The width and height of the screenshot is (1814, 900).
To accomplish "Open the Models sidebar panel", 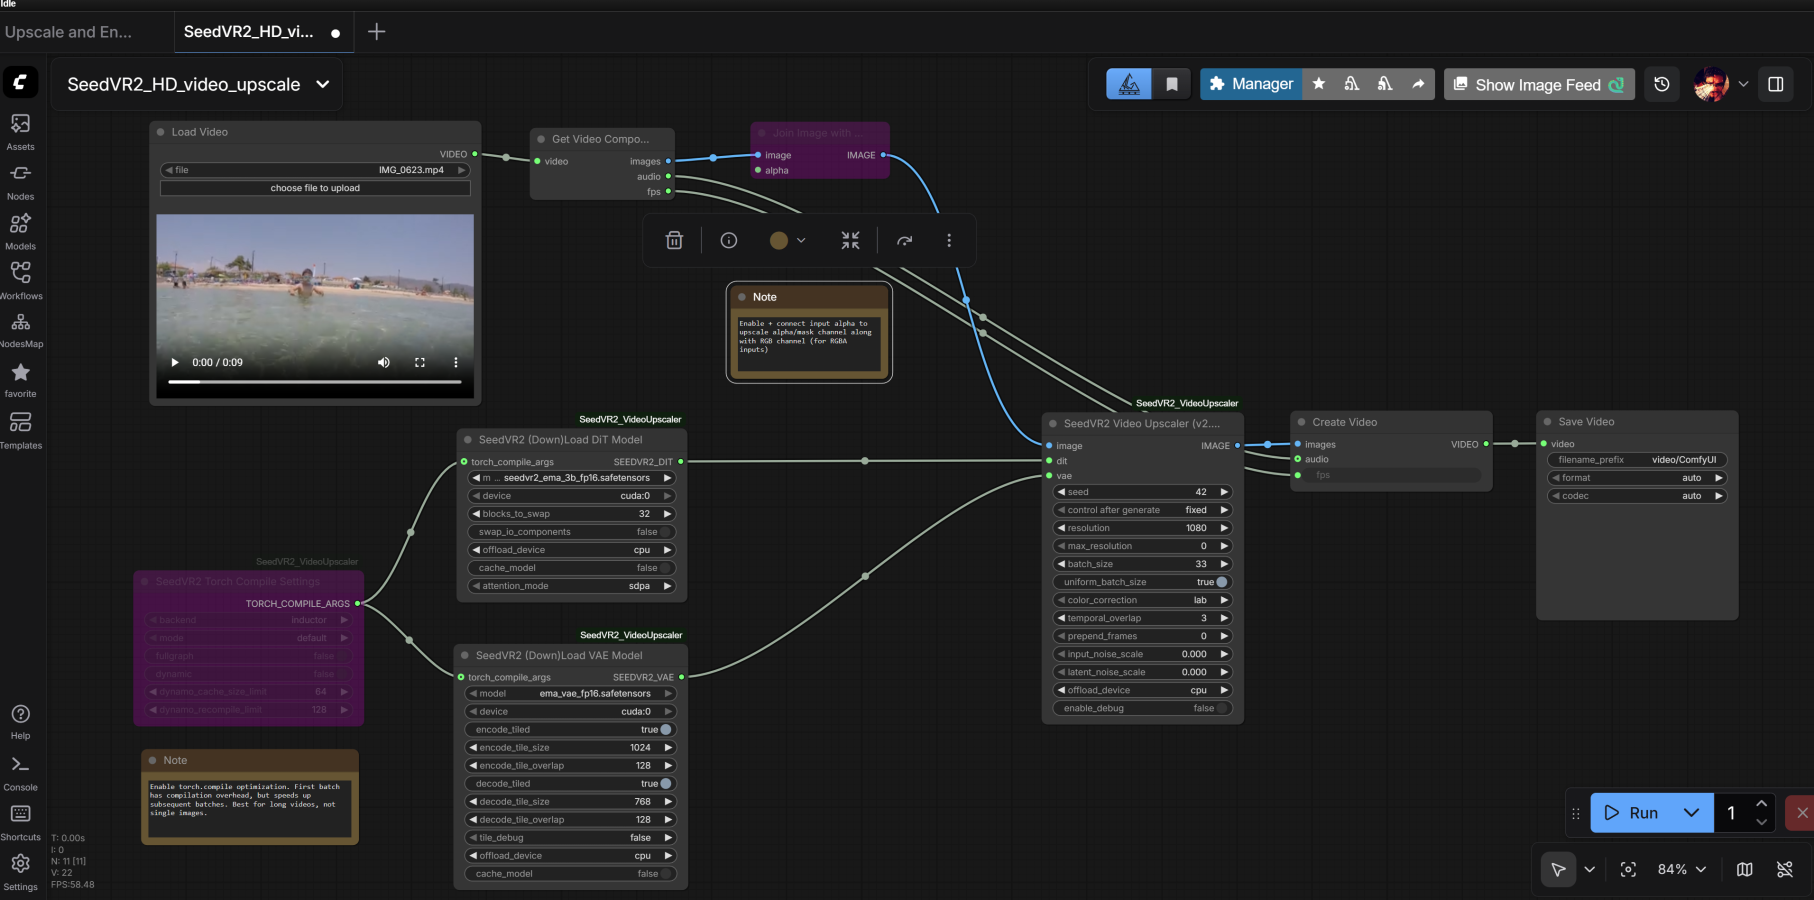I will click(20, 229).
